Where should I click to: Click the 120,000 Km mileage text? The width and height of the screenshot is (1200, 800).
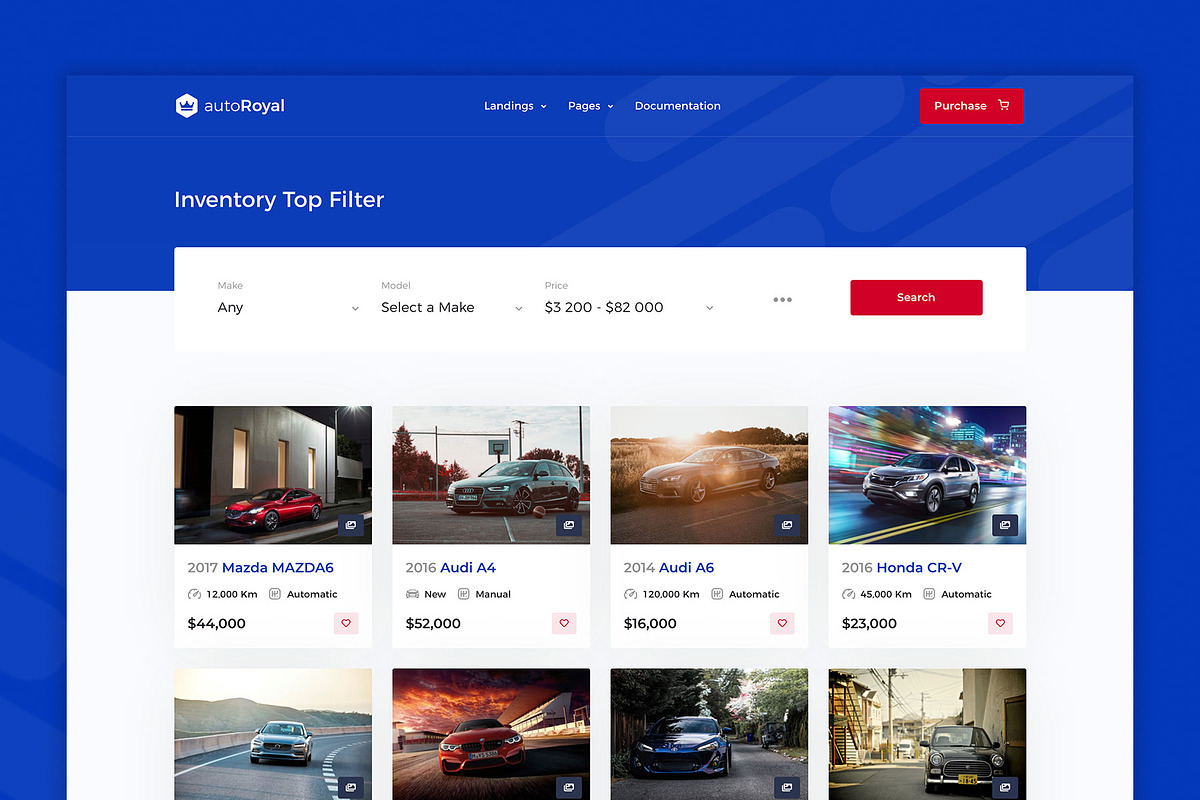[671, 594]
